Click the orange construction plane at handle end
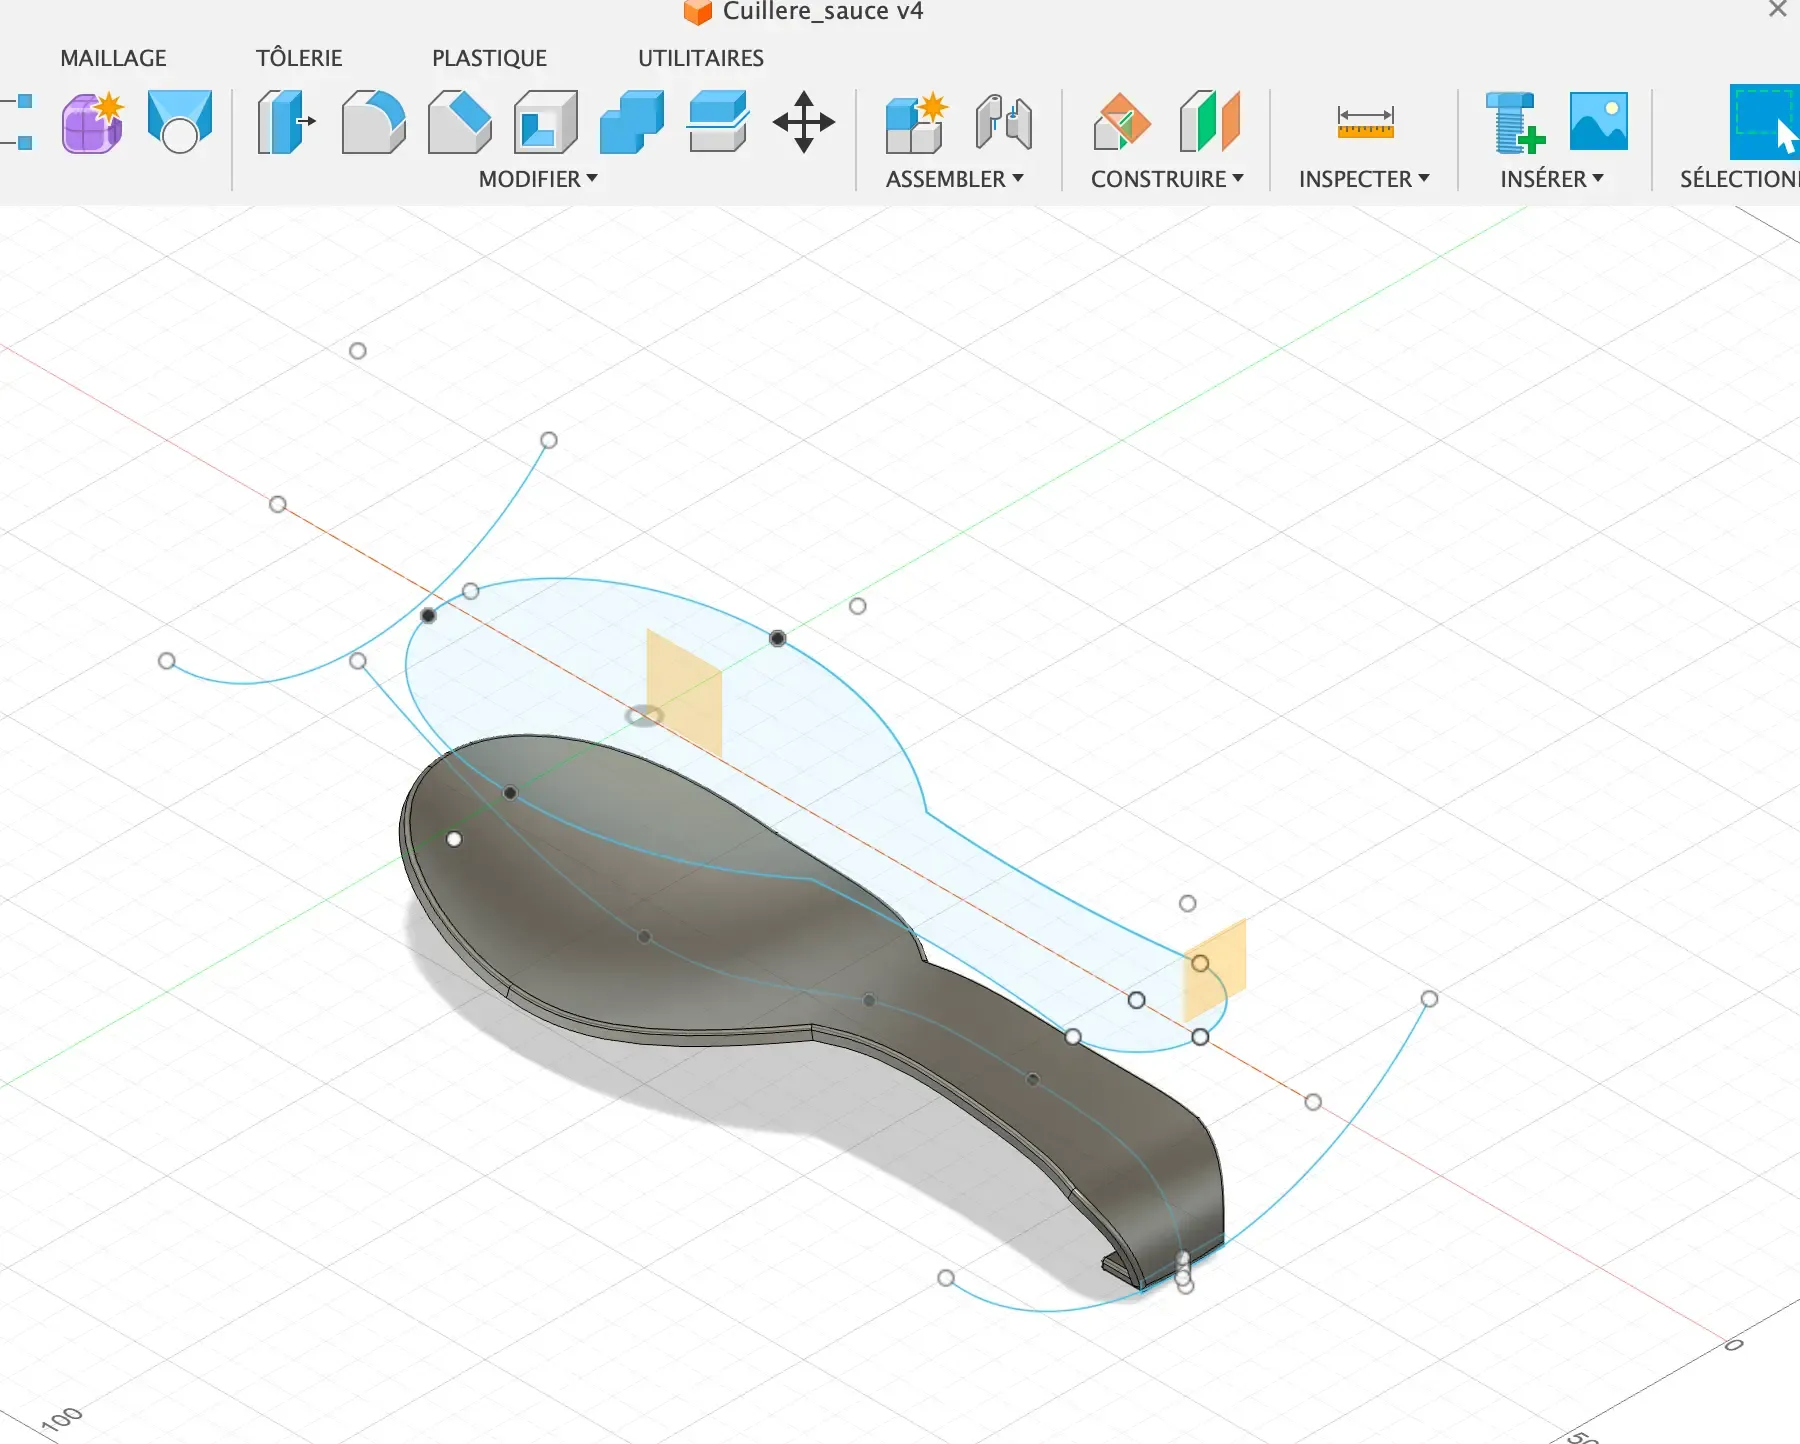Viewport: 1800px width, 1444px height. 1215,970
